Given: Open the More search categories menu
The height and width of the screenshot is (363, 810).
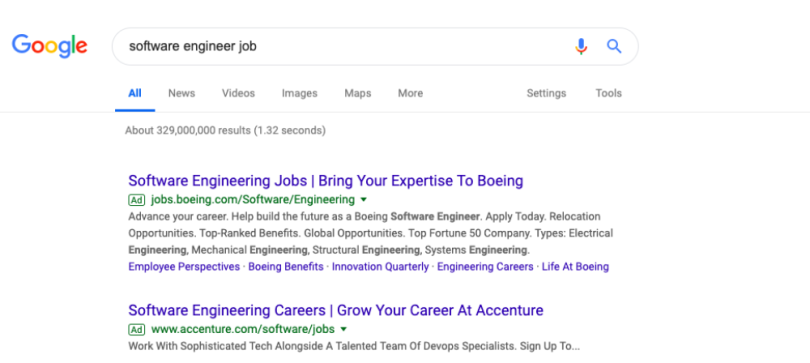Looking at the screenshot, I should (x=410, y=93).
